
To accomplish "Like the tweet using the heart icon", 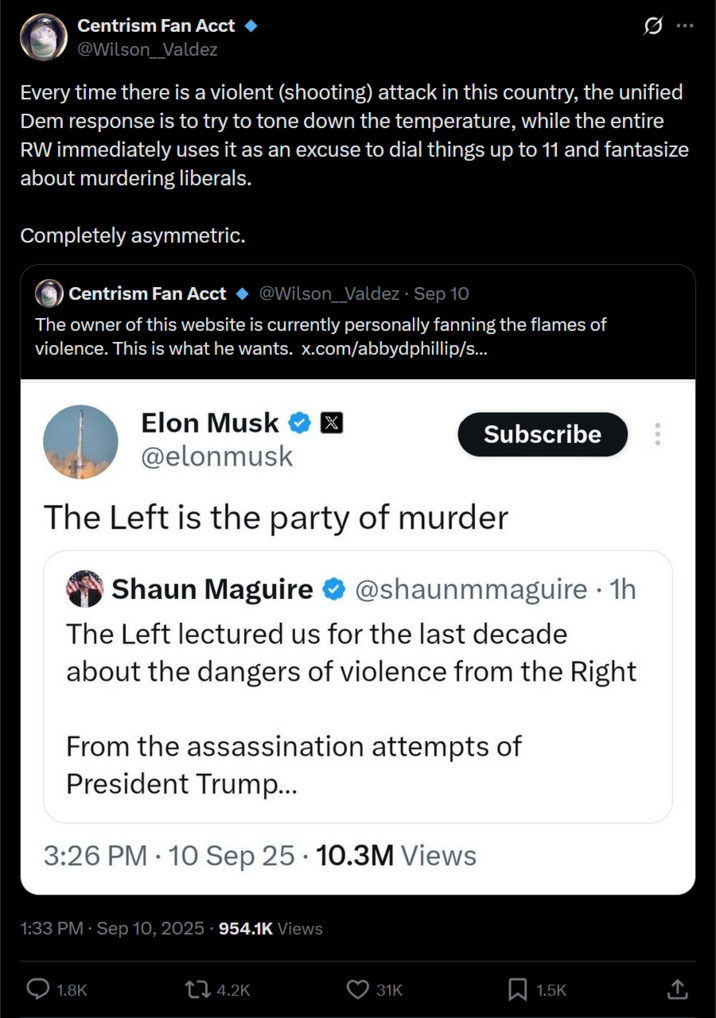I will (x=356, y=989).
